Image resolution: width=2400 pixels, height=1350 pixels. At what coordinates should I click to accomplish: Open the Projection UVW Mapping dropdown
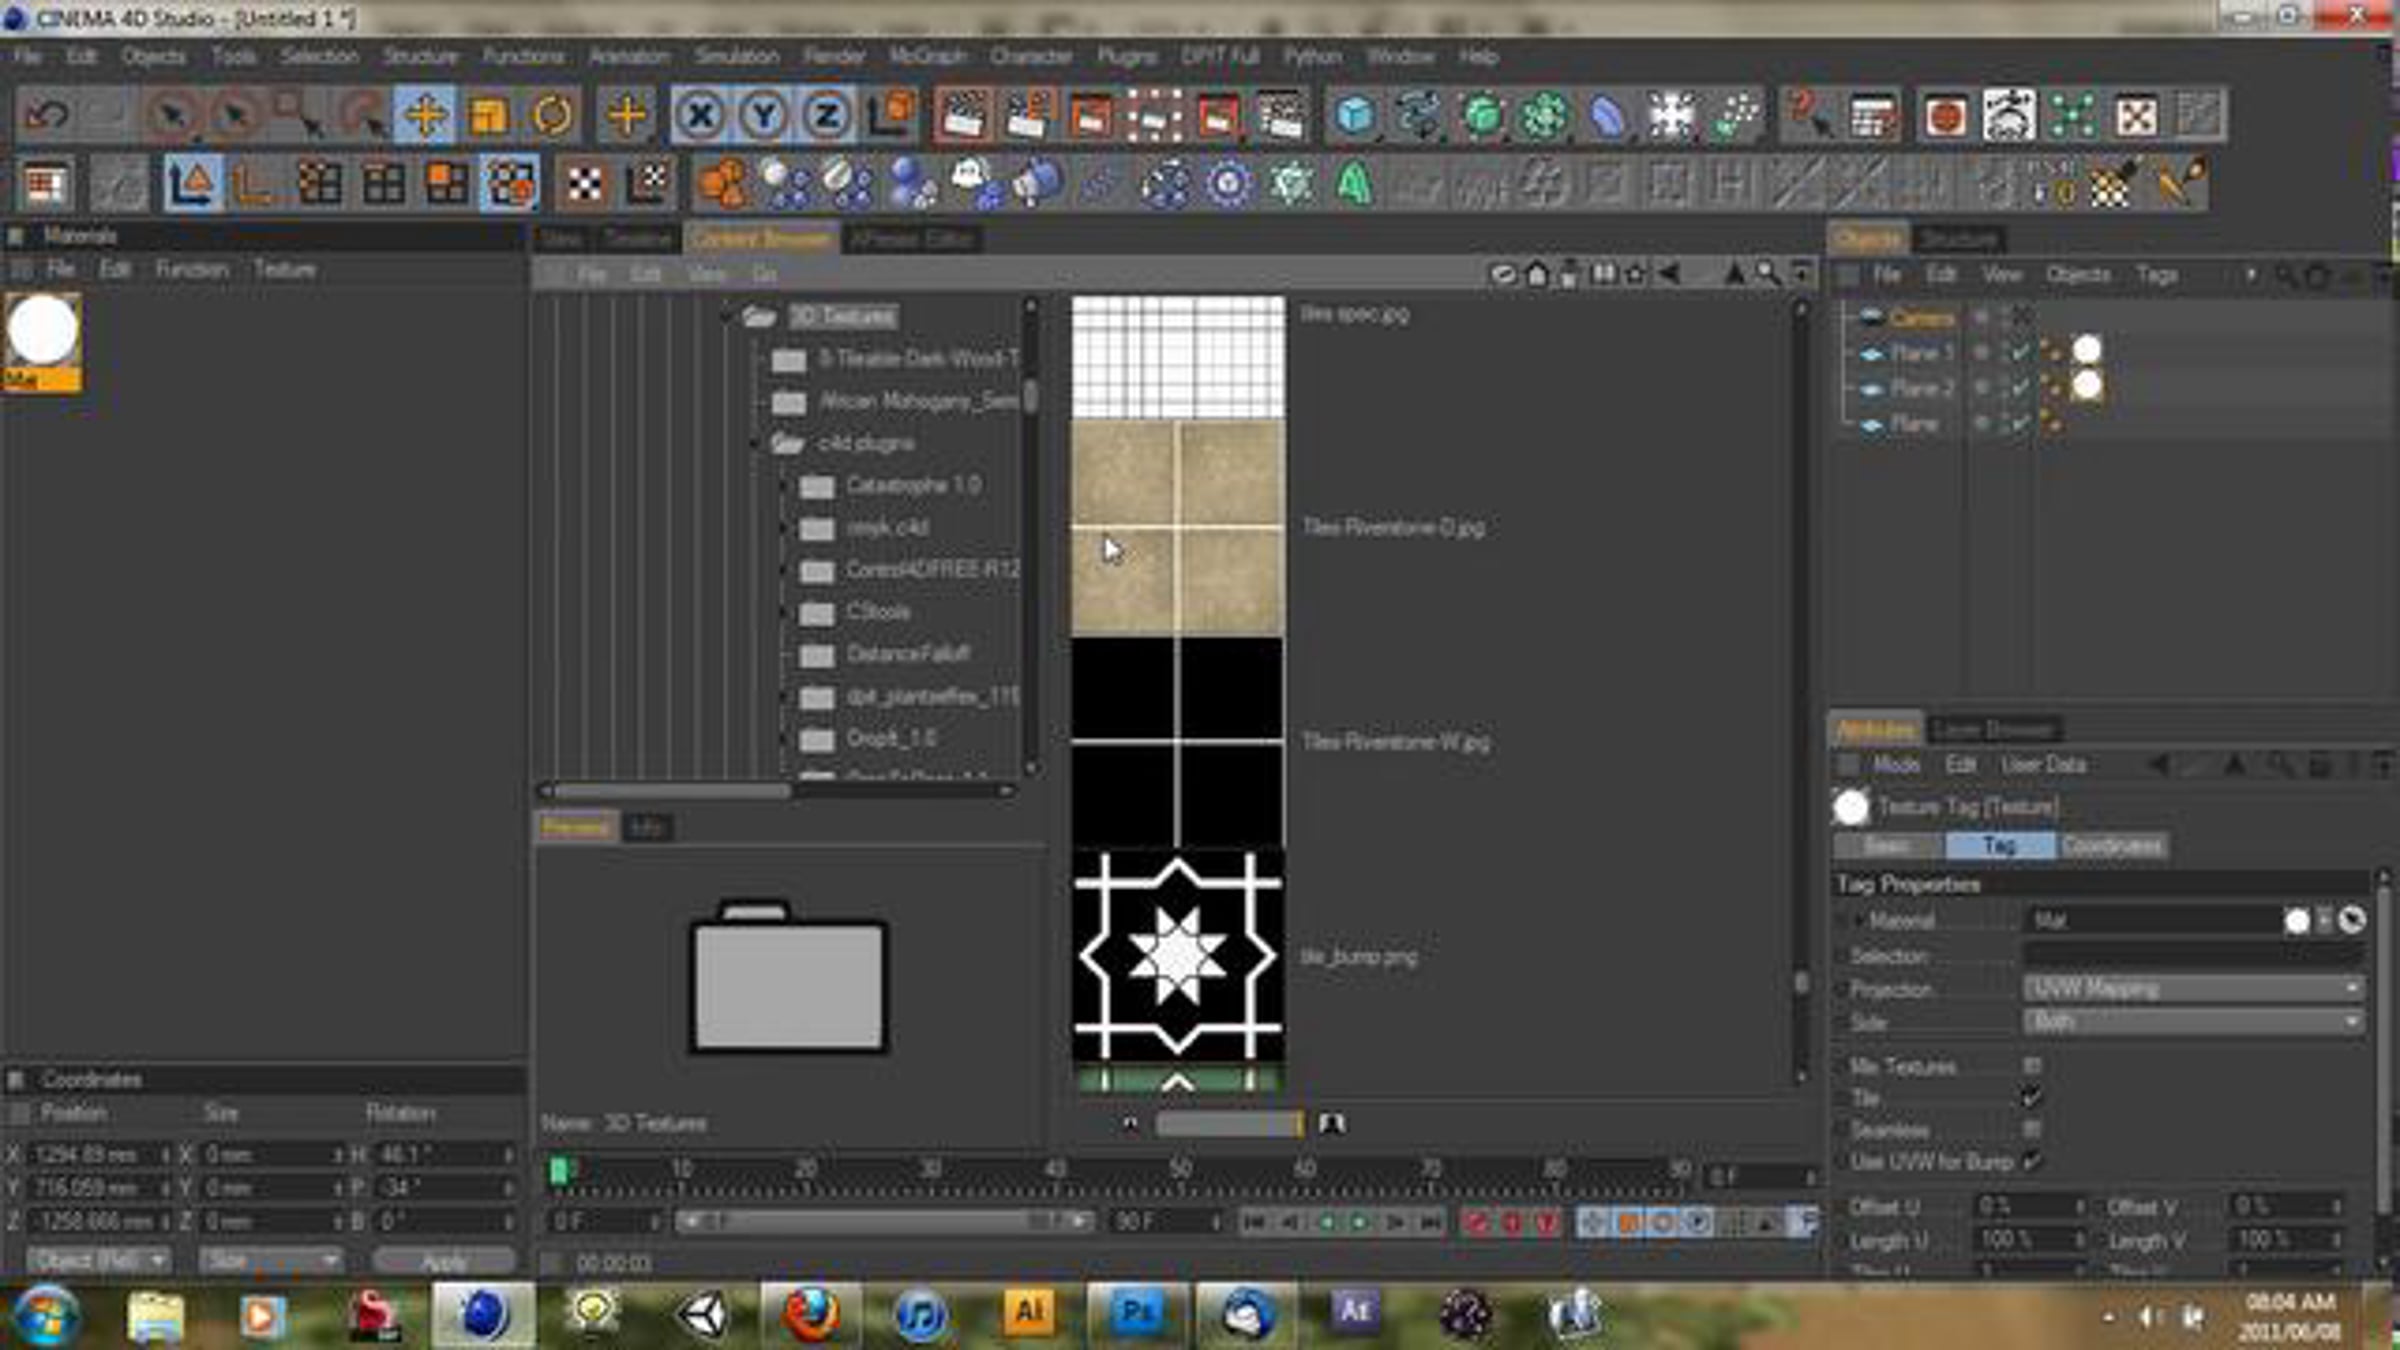2193,989
